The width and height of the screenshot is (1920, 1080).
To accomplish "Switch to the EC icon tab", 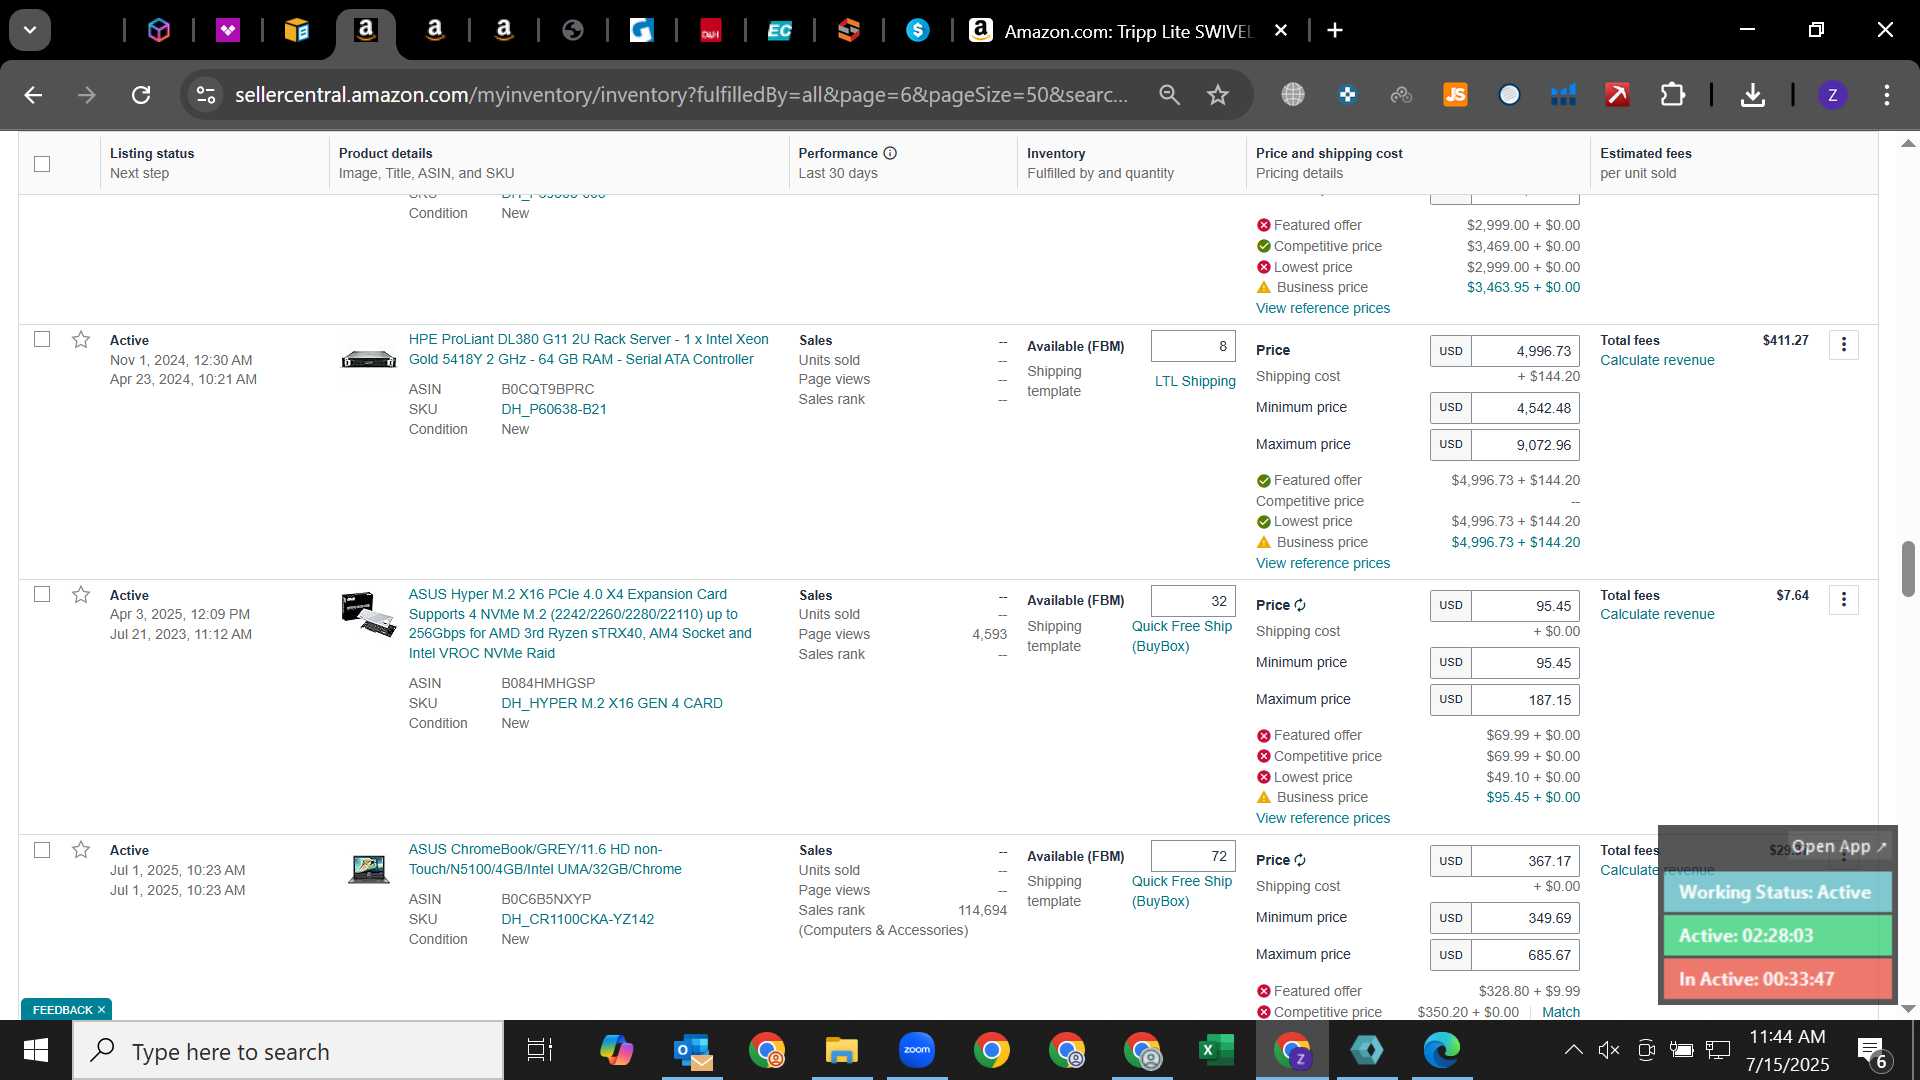I will (780, 31).
